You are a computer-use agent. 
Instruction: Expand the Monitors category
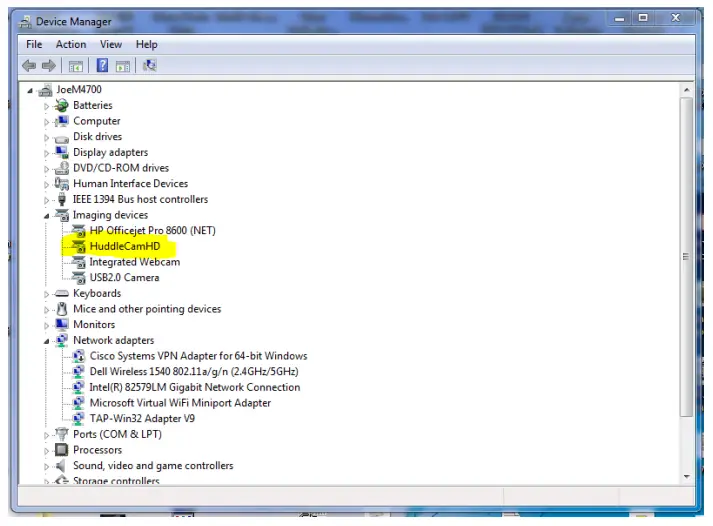point(46,326)
